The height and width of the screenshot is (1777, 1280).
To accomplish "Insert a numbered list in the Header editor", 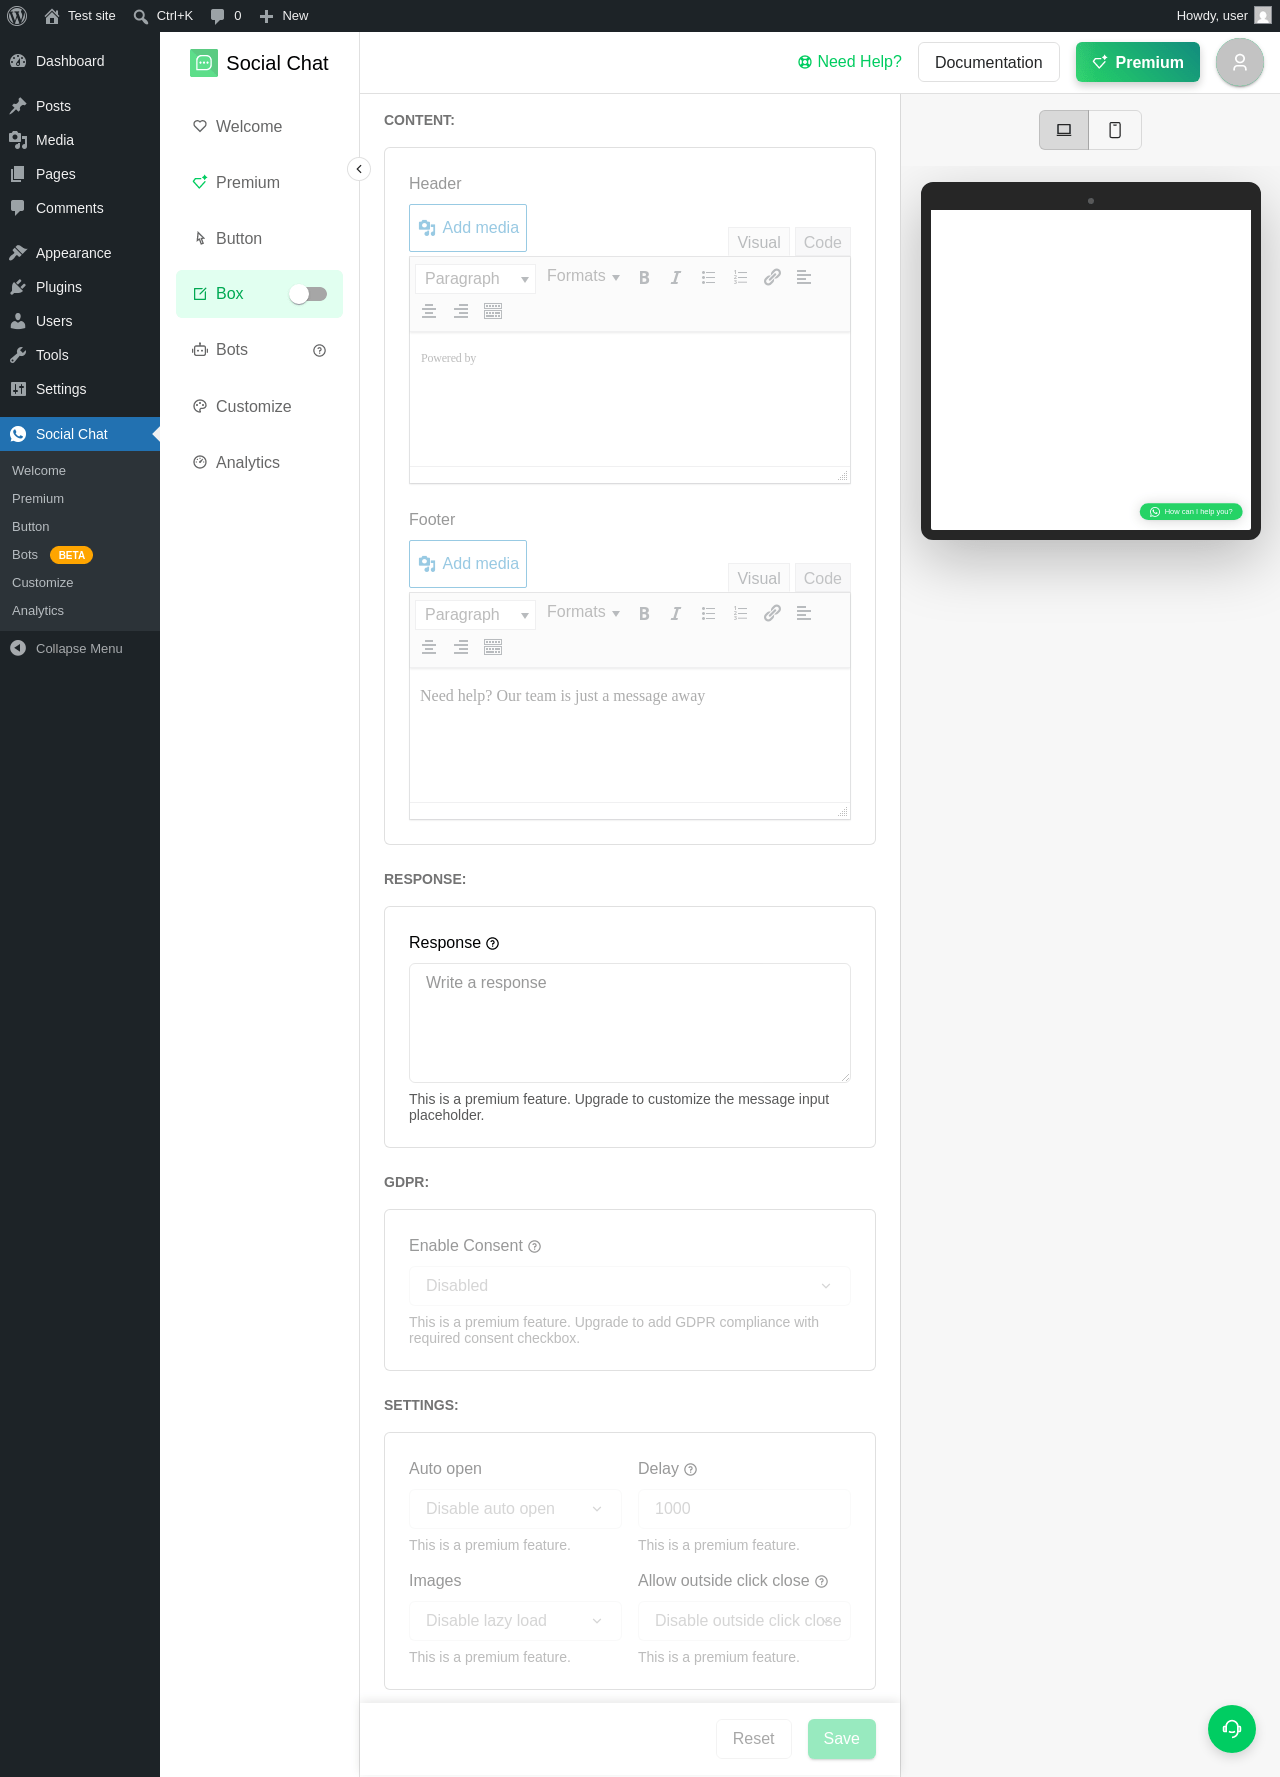I will [740, 278].
